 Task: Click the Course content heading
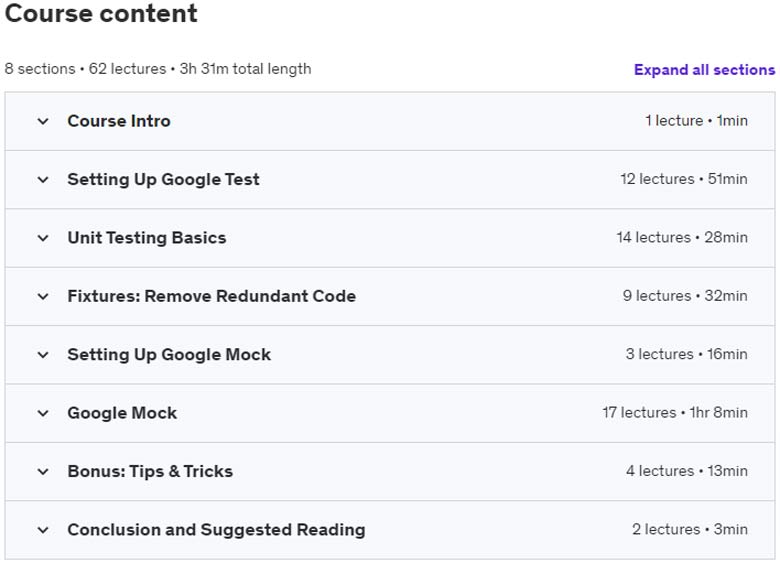[101, 13]
